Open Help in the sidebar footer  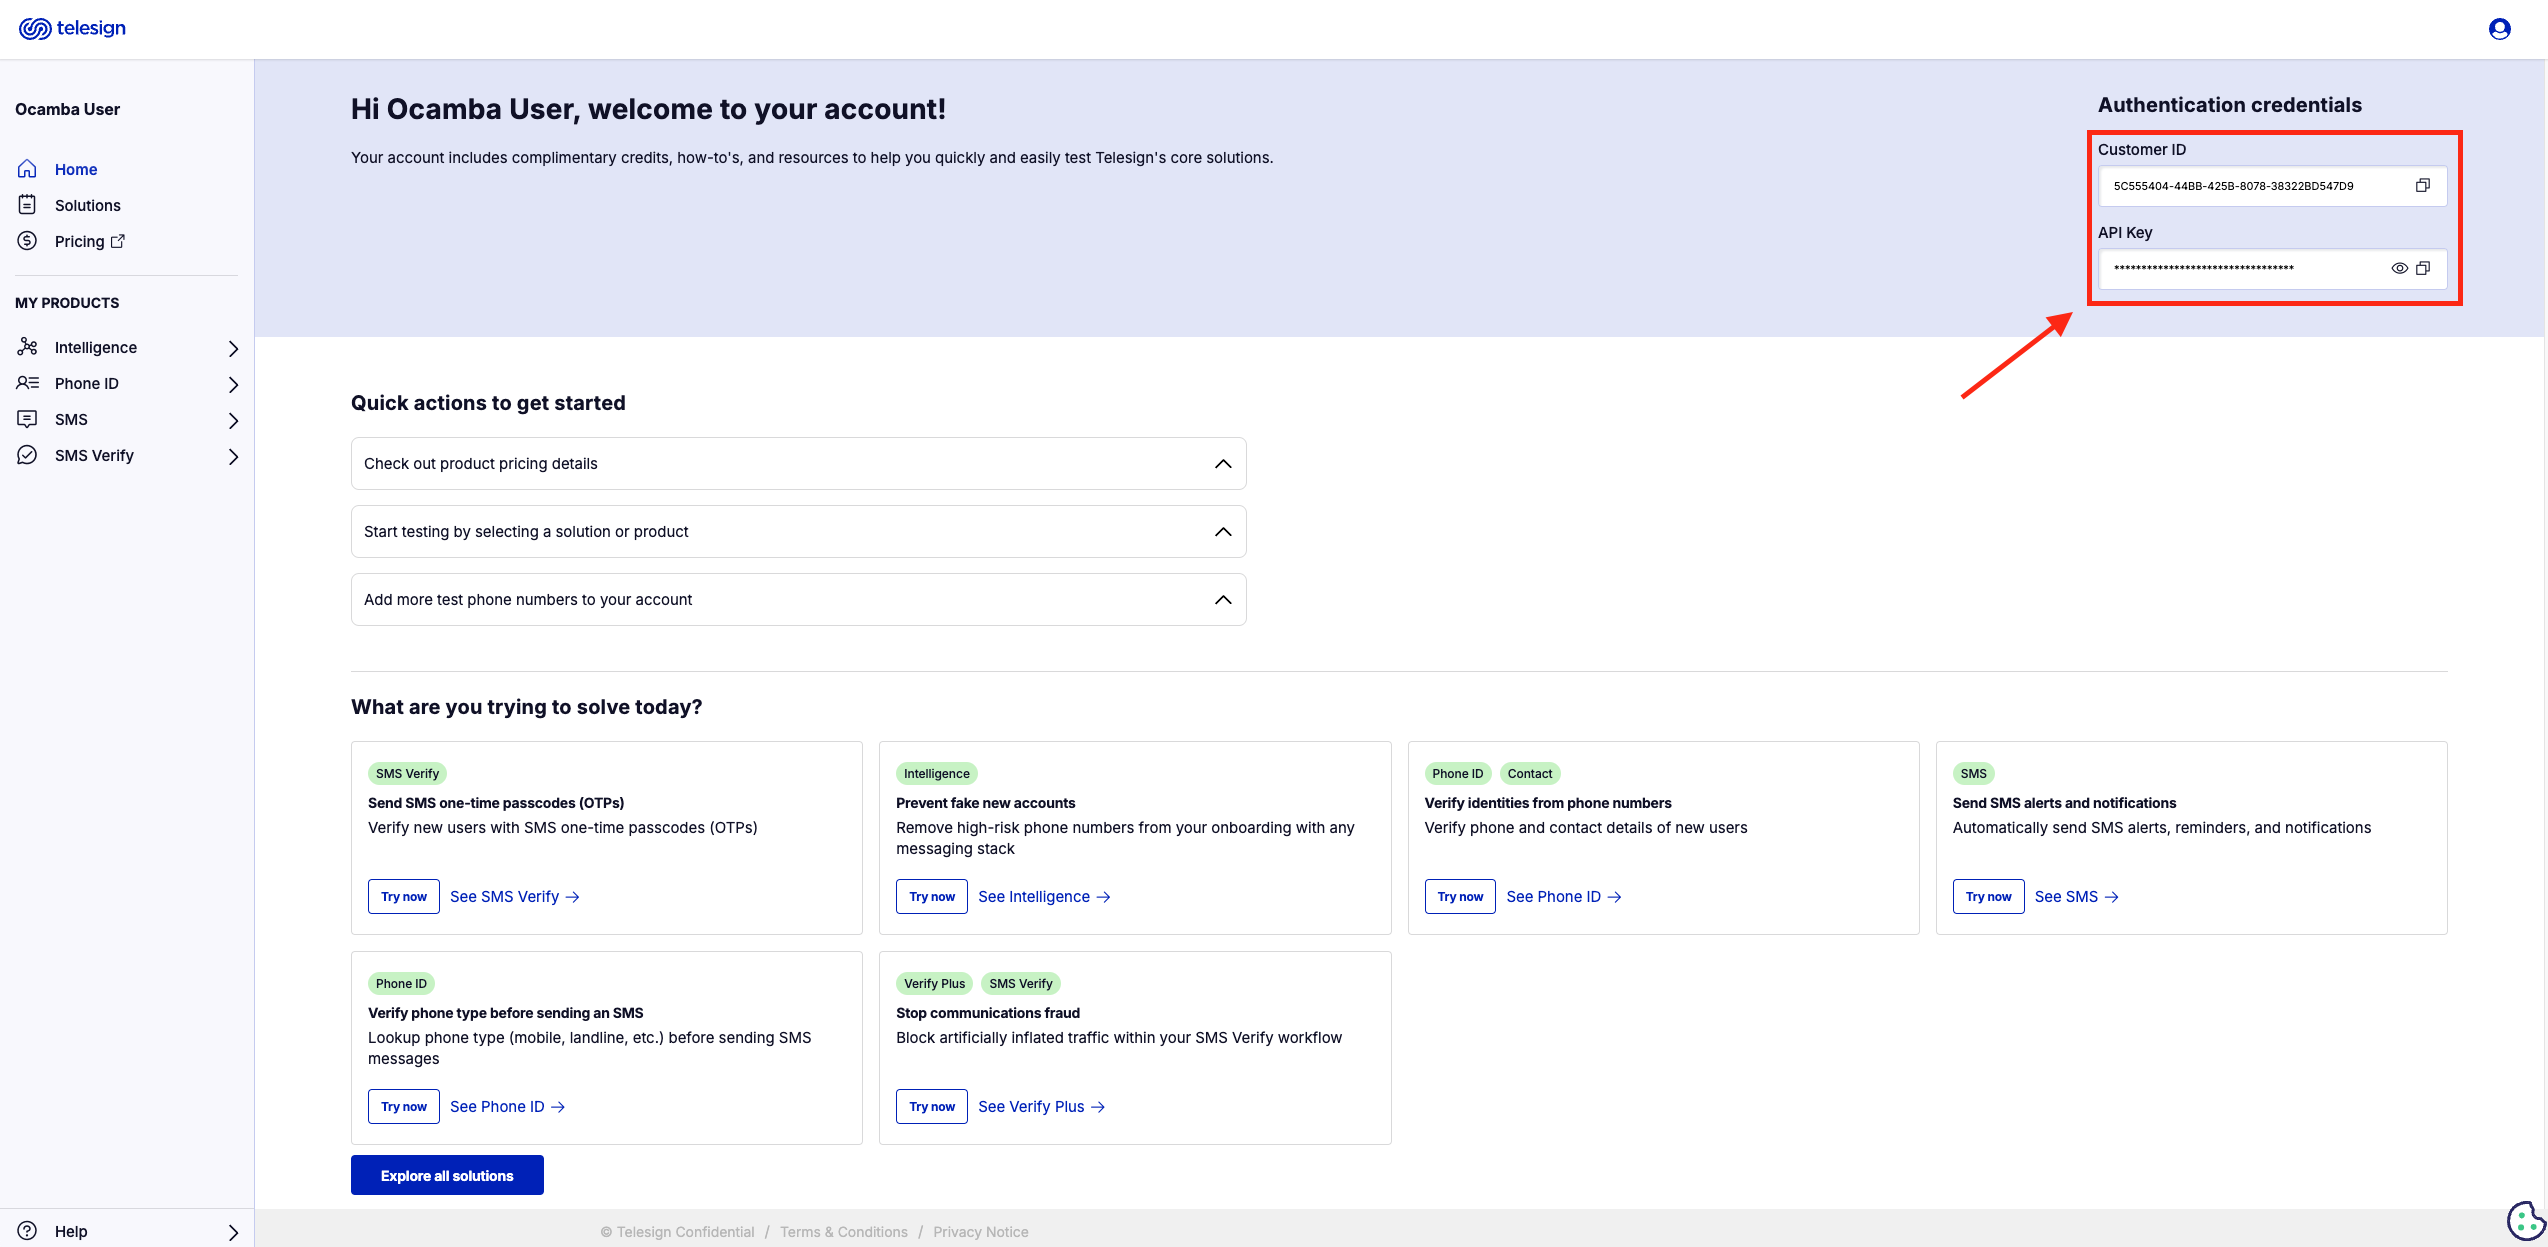(71, 1231)
